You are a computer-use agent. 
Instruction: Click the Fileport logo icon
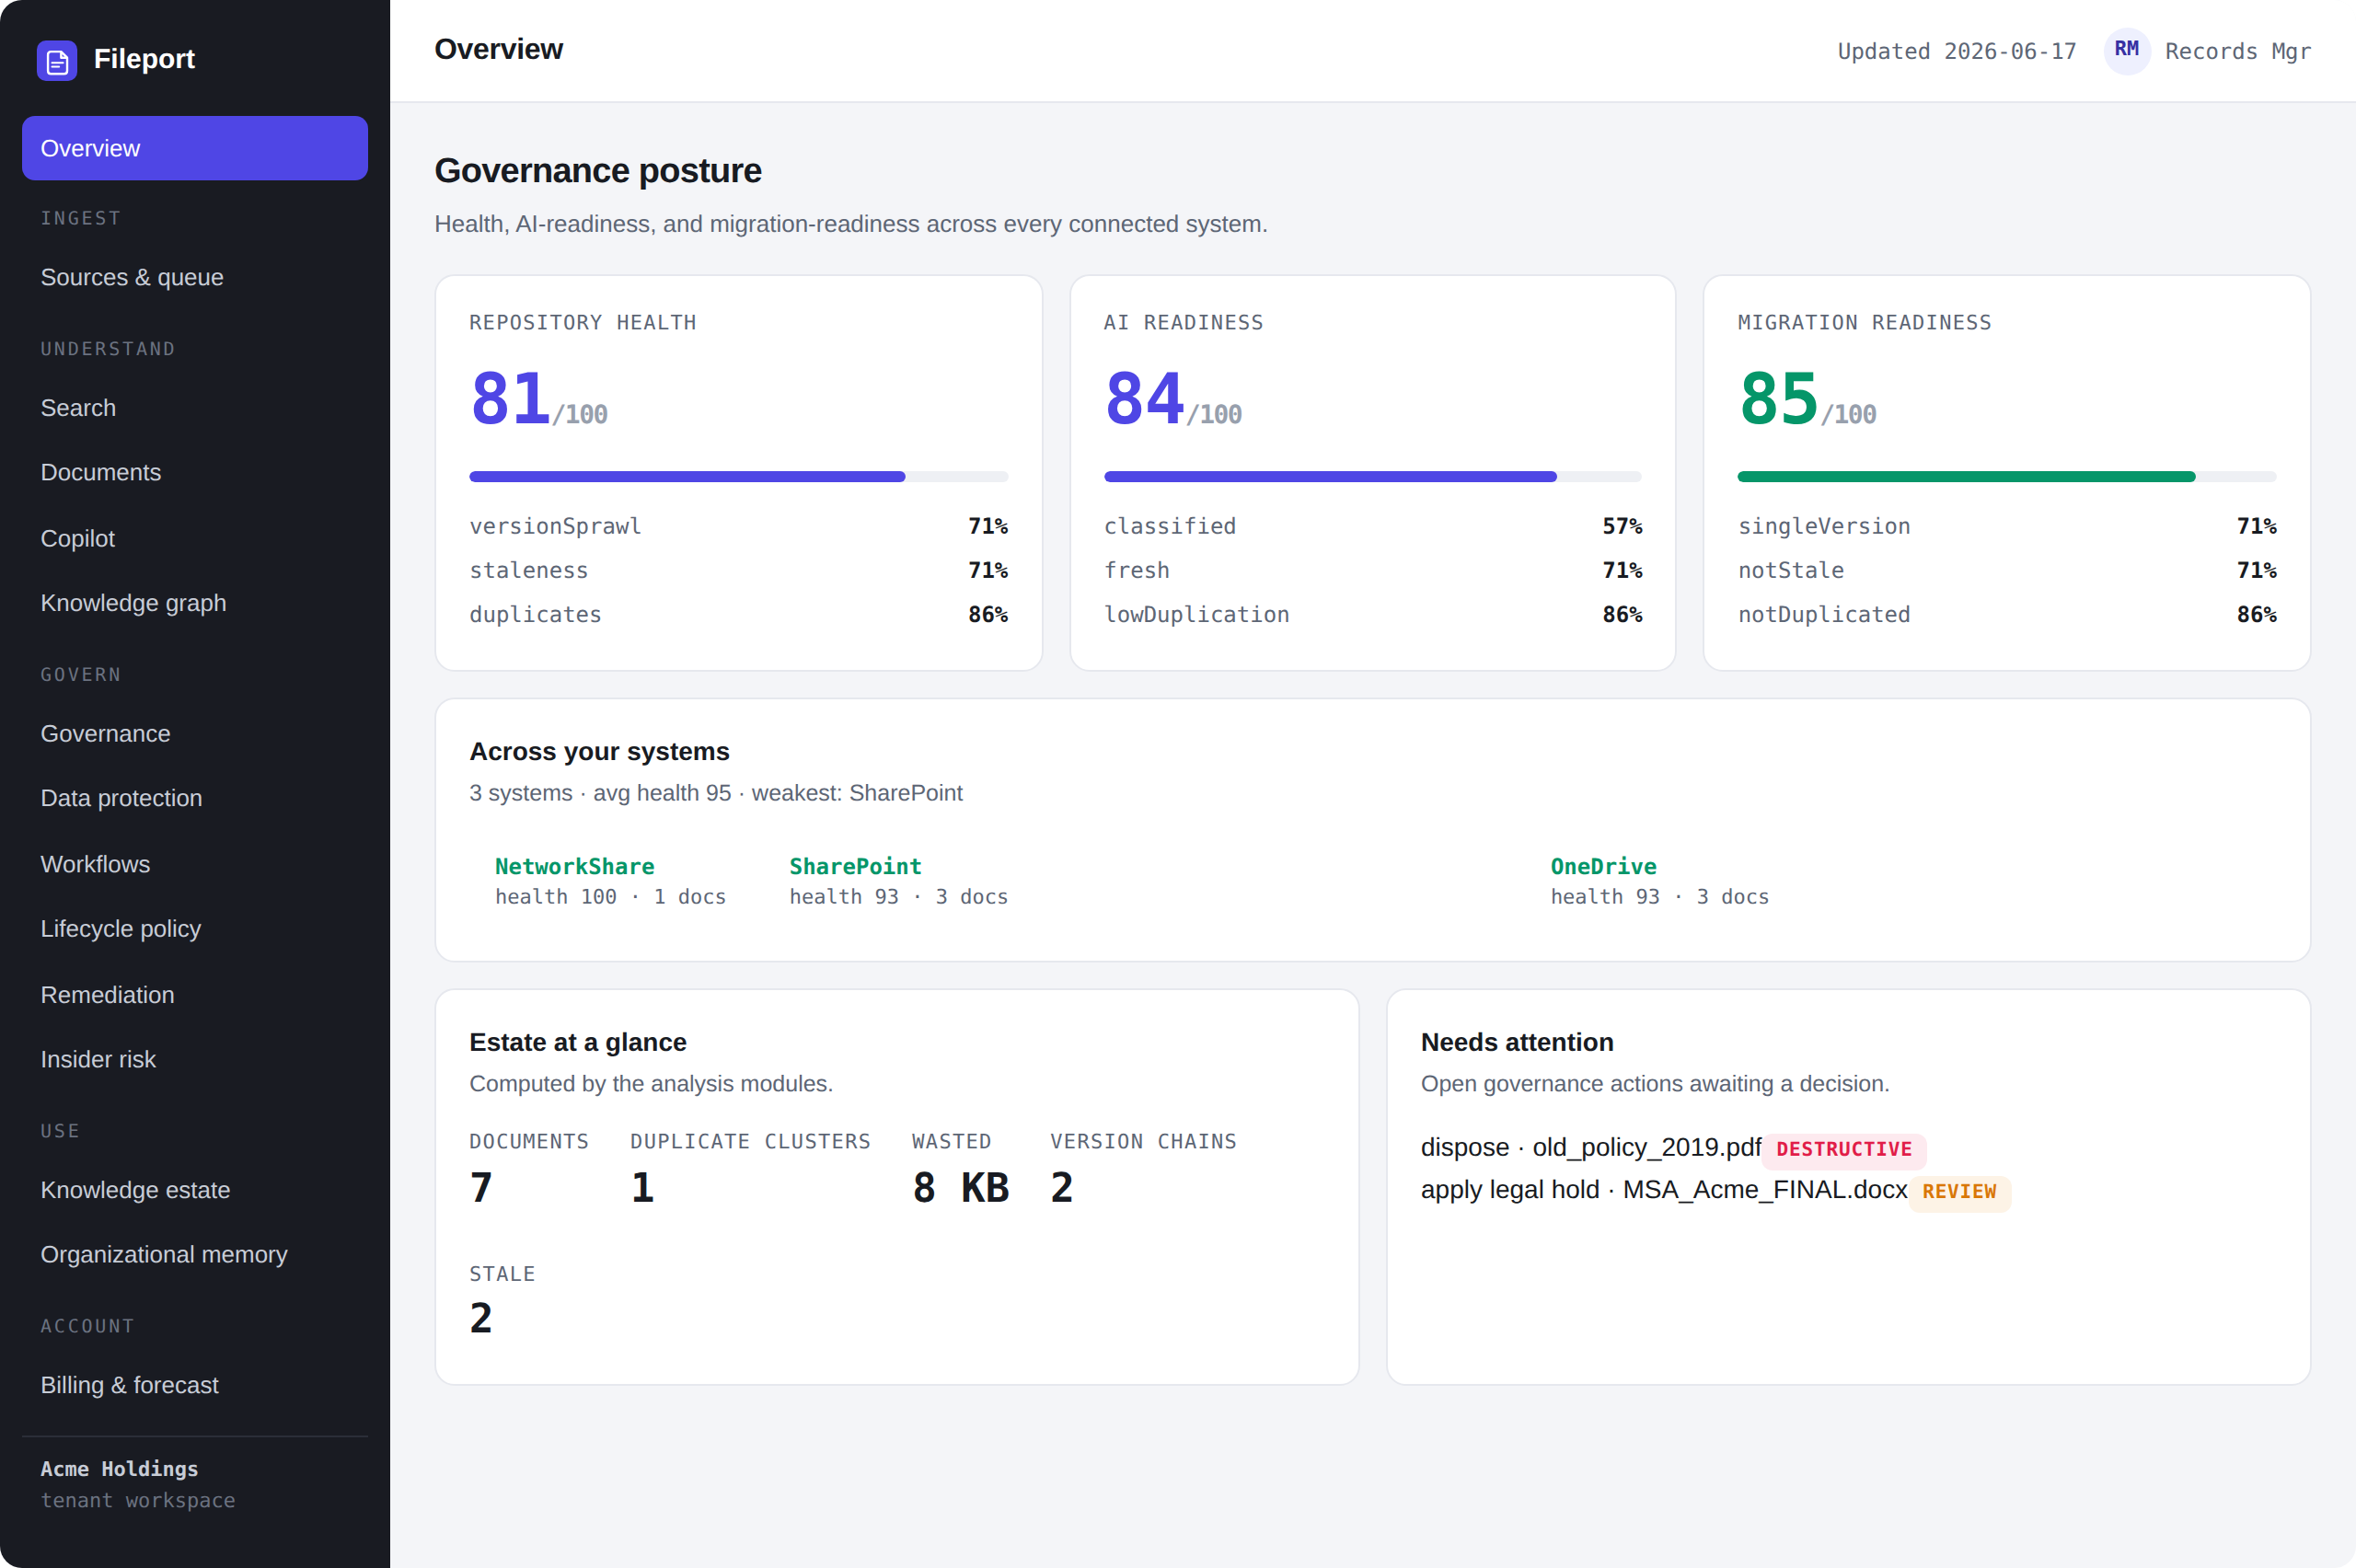point(57,61)
